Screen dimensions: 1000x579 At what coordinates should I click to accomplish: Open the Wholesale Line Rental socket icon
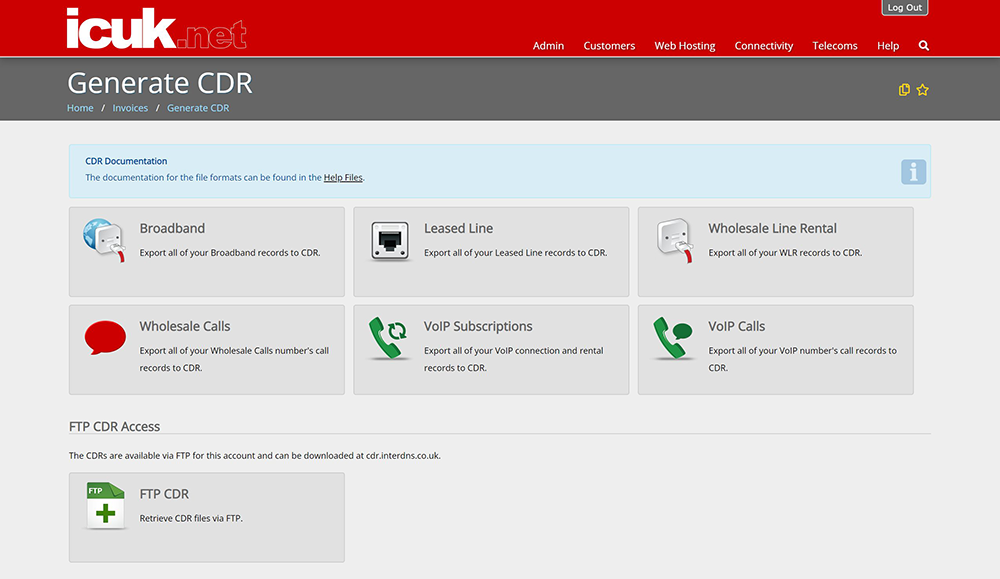point(674,240)
